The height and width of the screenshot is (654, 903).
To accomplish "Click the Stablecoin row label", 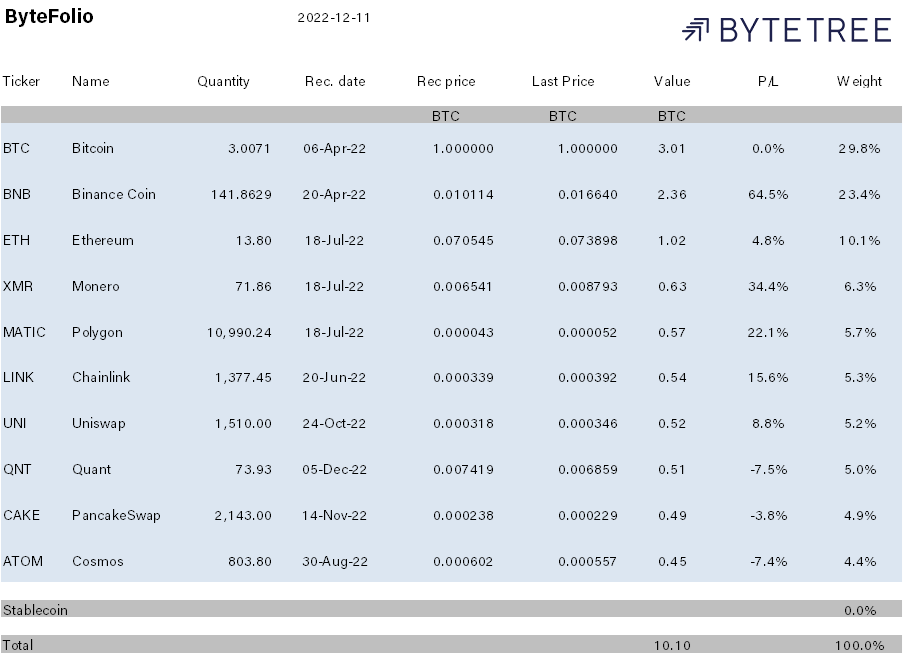I will [35, 610].
